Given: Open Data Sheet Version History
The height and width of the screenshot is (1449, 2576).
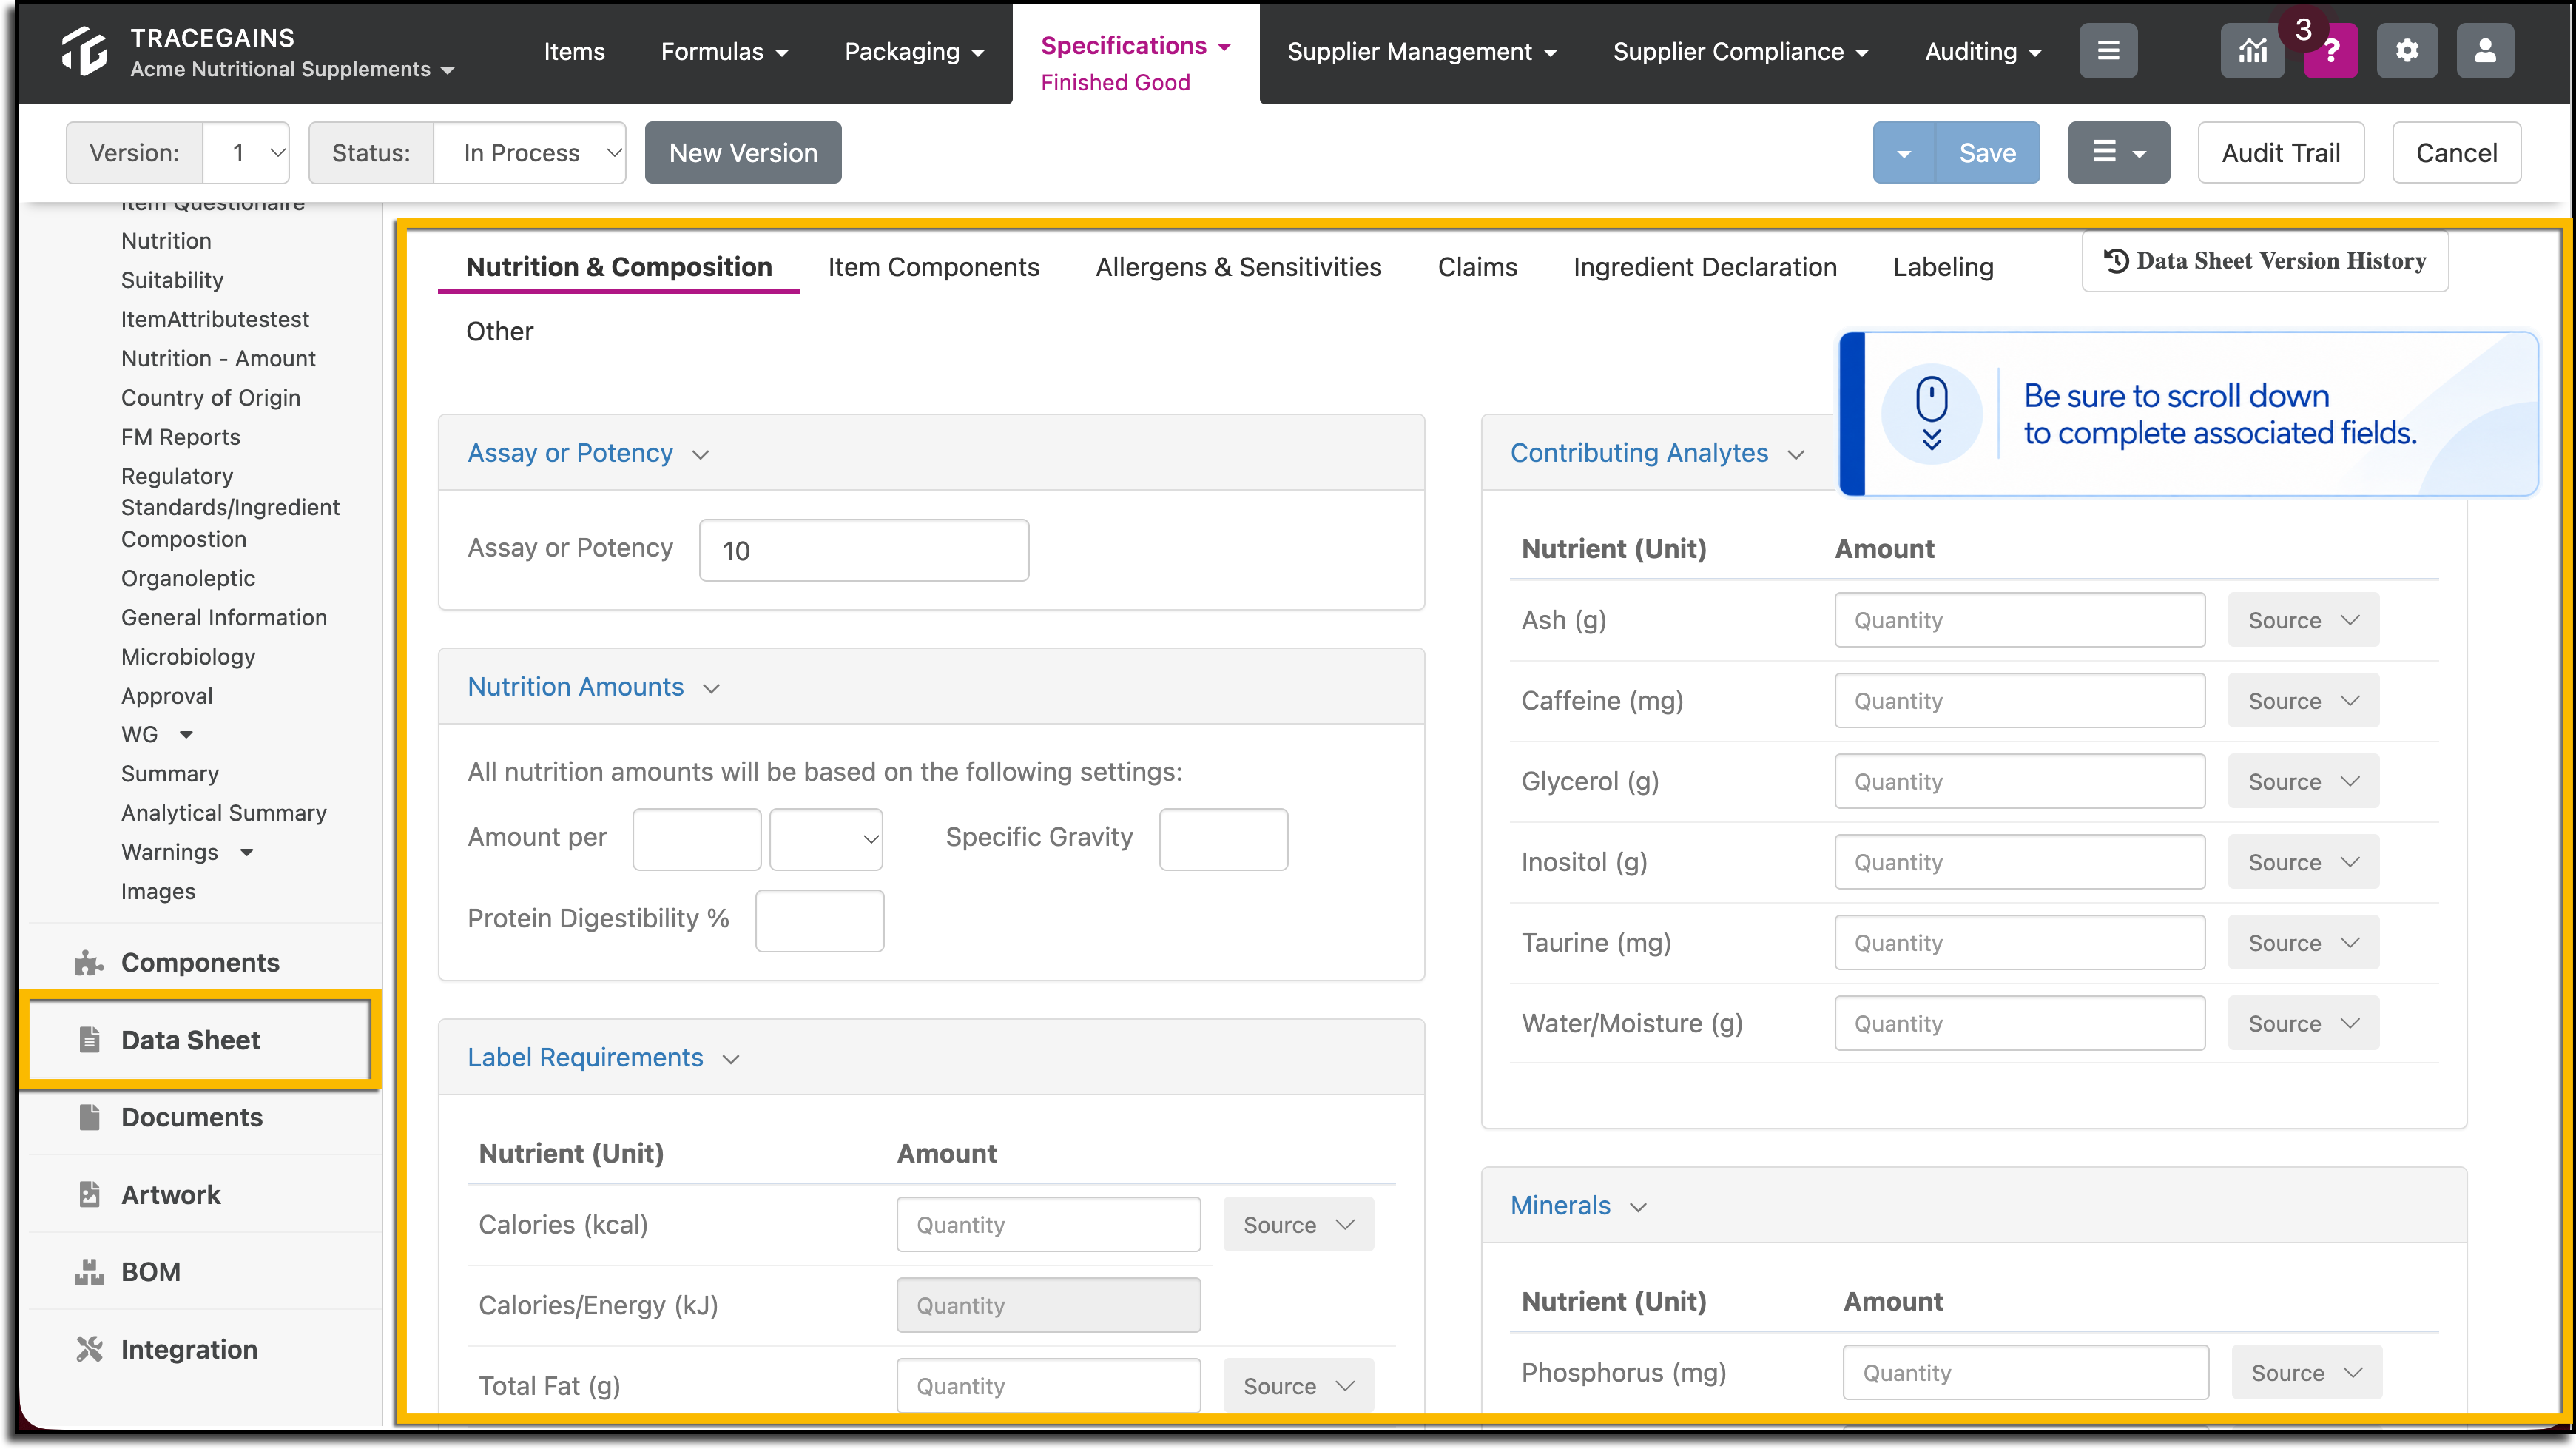Looking at the screenshot, I should pos(2265,261).
